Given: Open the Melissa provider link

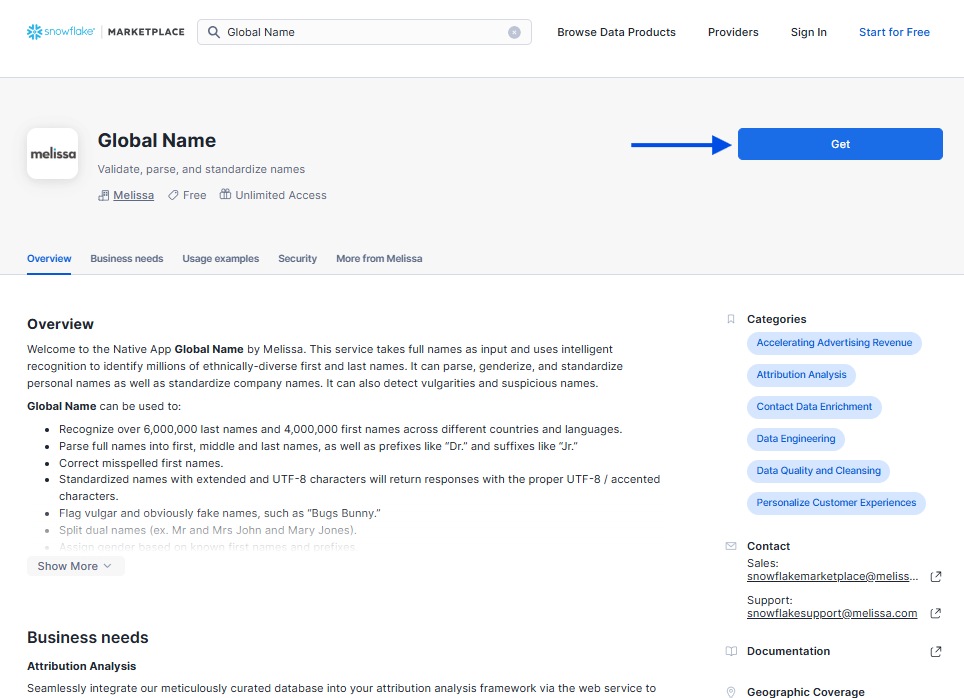Looking at the screenshot, I should click(133, 195).
